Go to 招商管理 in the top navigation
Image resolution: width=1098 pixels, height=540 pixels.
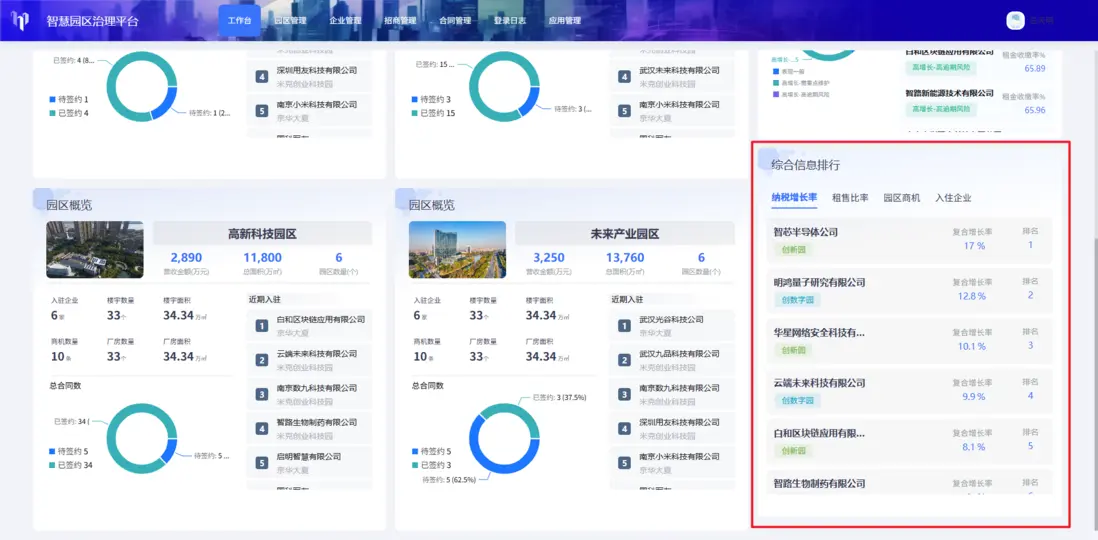point(400,20)
